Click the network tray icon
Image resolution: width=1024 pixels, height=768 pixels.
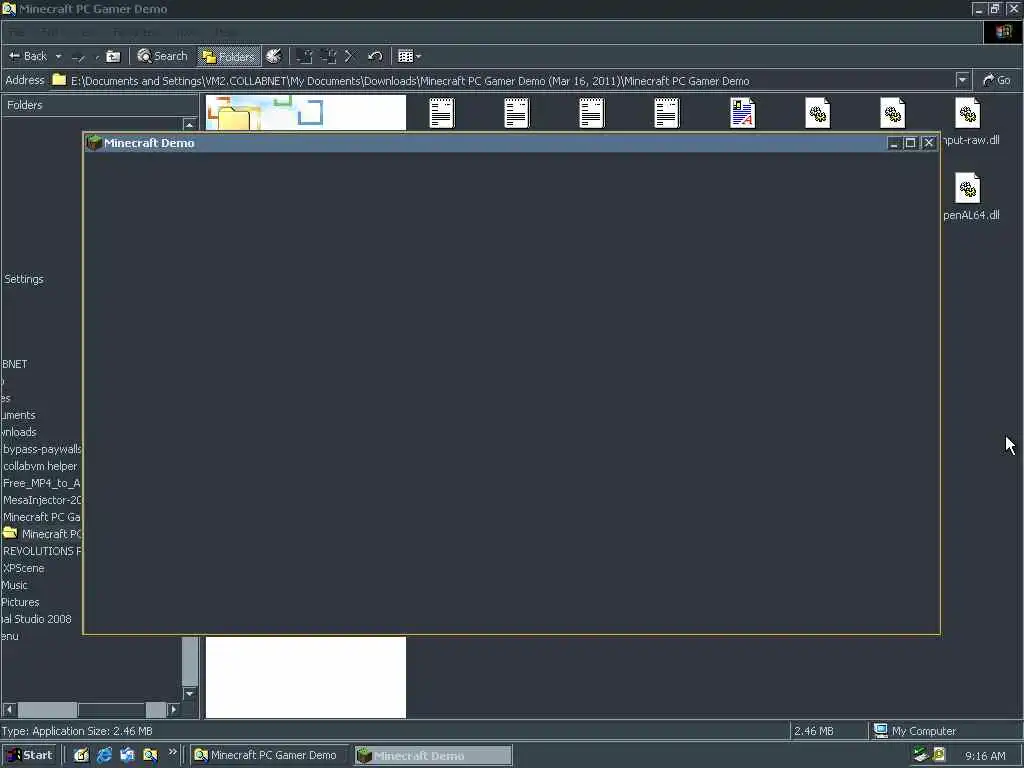pos(921,755)
